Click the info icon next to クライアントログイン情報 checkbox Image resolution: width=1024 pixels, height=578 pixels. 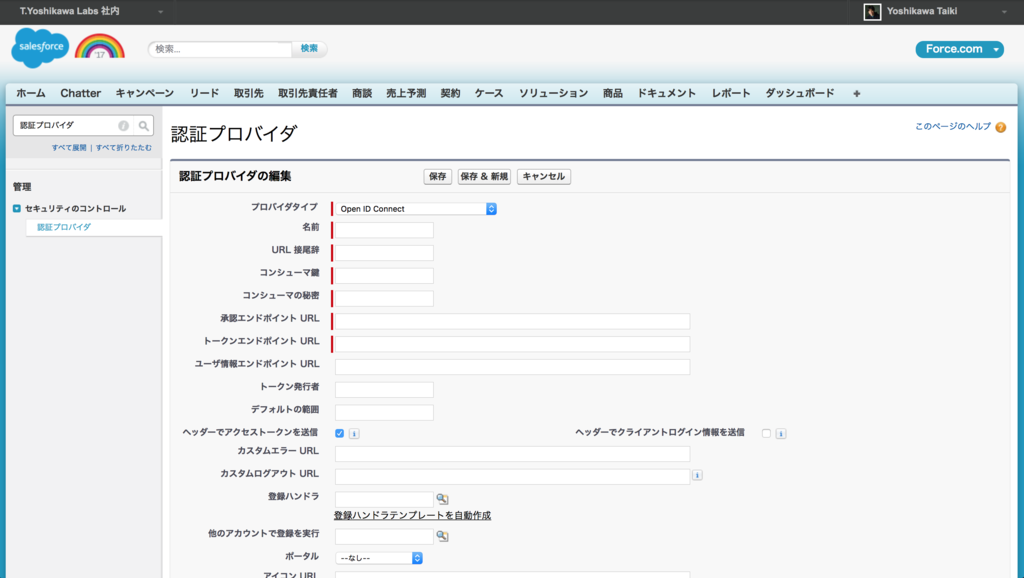780,433
